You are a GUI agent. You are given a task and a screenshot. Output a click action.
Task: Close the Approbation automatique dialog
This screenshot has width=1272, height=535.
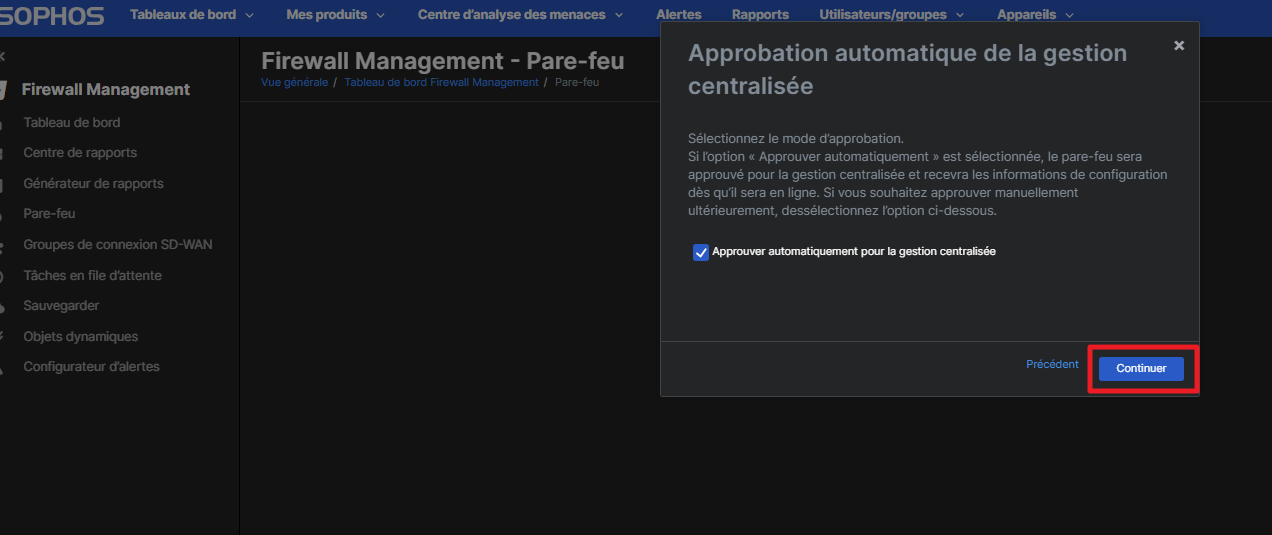pyautogui.click(x=1179, y=45)
